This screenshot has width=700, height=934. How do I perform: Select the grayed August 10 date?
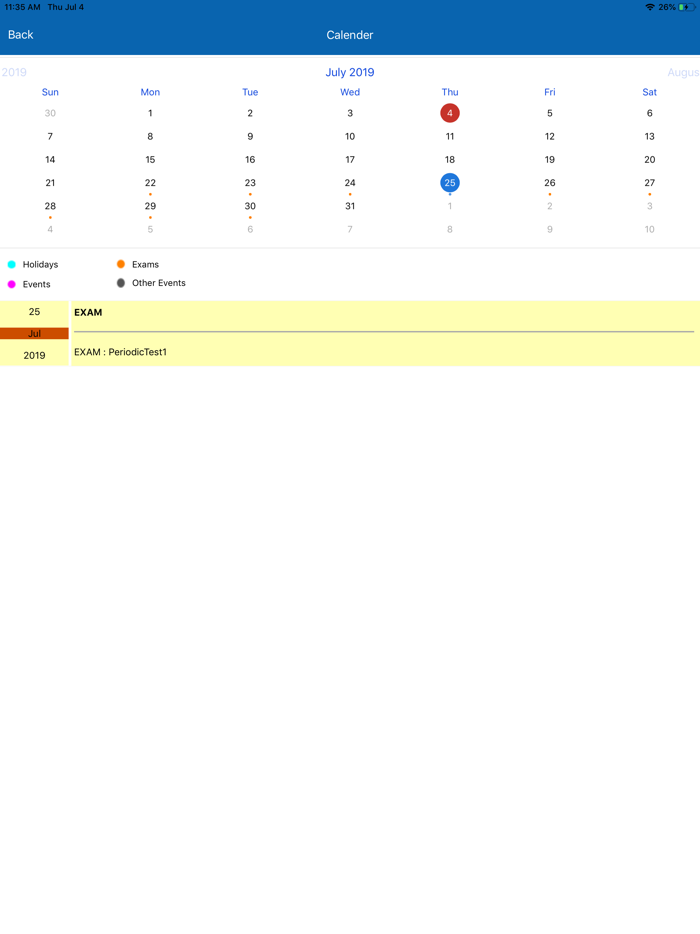(649, 229)
